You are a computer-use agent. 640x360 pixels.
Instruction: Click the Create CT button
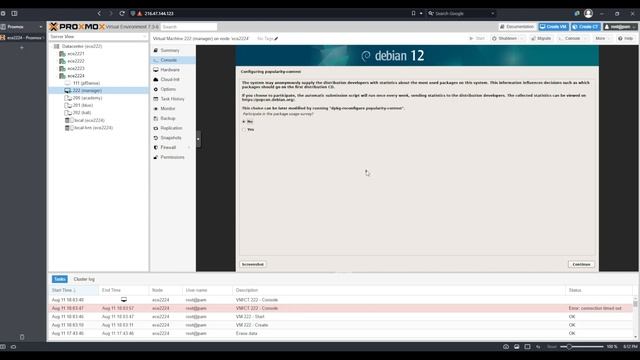click(586, 27)
